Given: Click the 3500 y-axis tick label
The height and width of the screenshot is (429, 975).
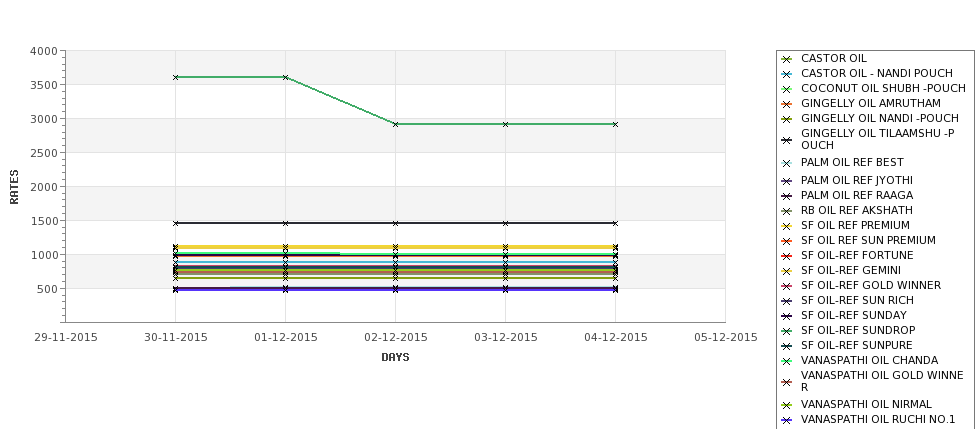Looking at the screenshot, I should (x=44, y=85).
